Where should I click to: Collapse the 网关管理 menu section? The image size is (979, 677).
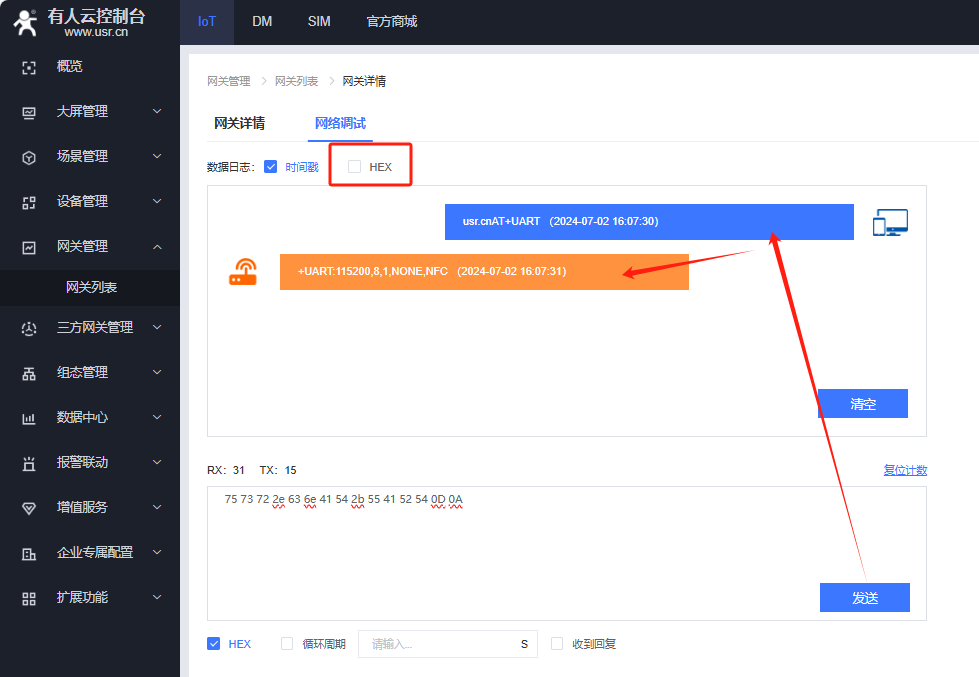(x=157, y=247)
